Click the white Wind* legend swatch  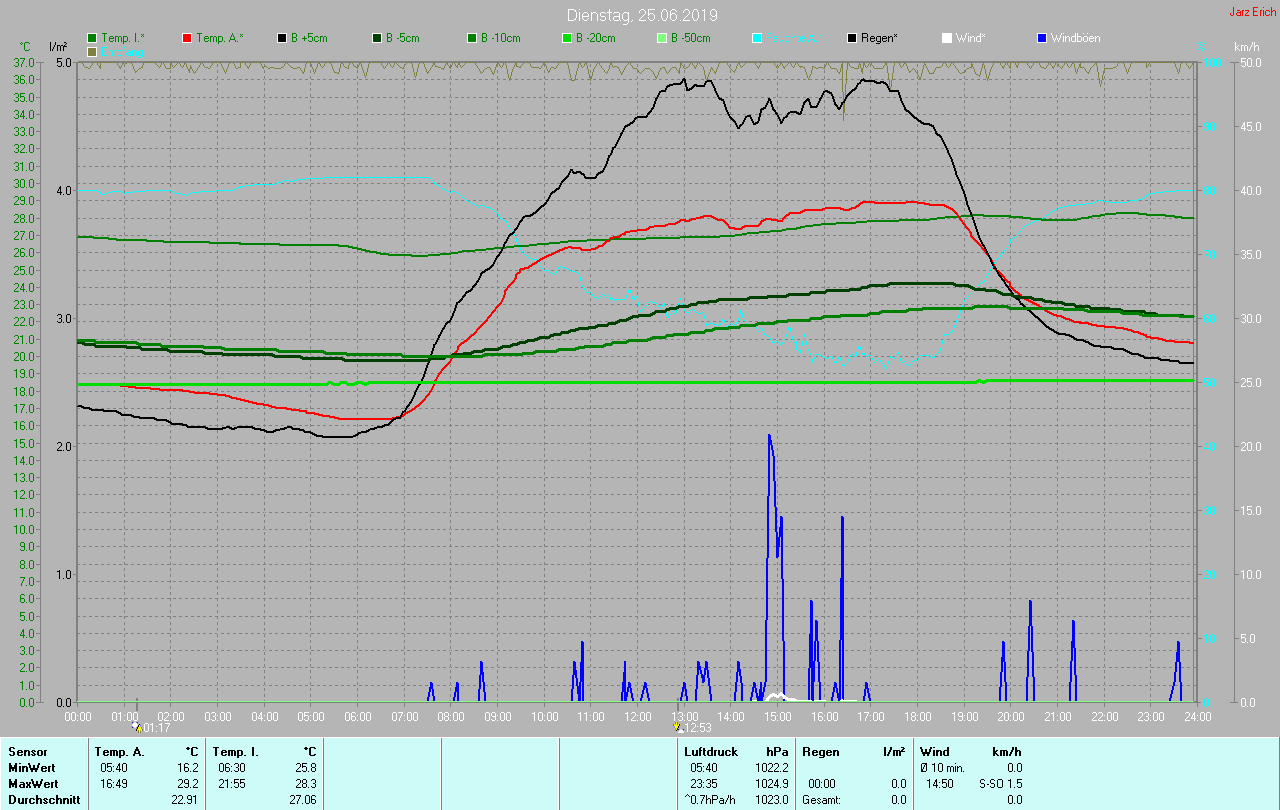tap(947, 38)
